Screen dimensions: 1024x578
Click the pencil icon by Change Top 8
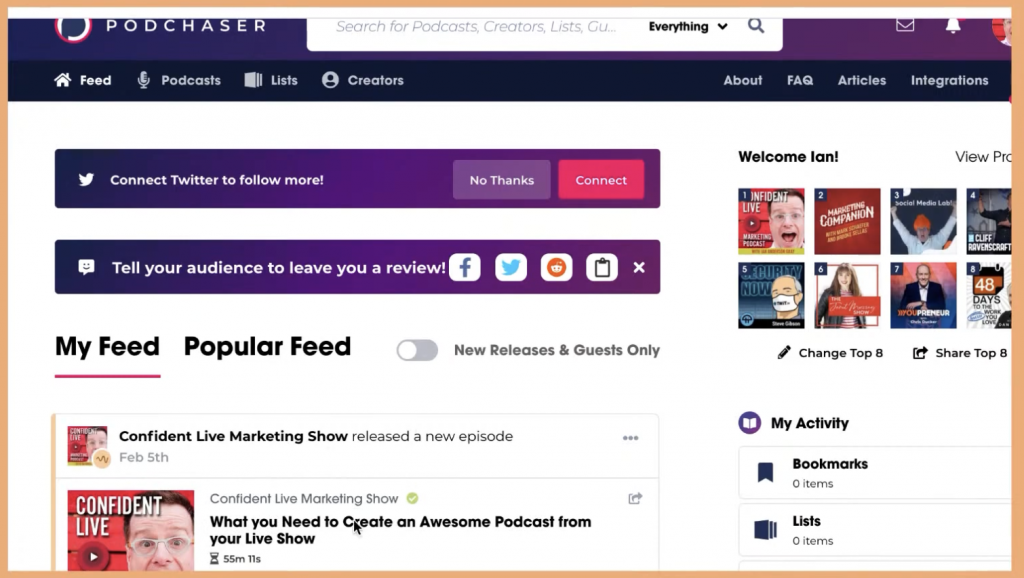784,353
